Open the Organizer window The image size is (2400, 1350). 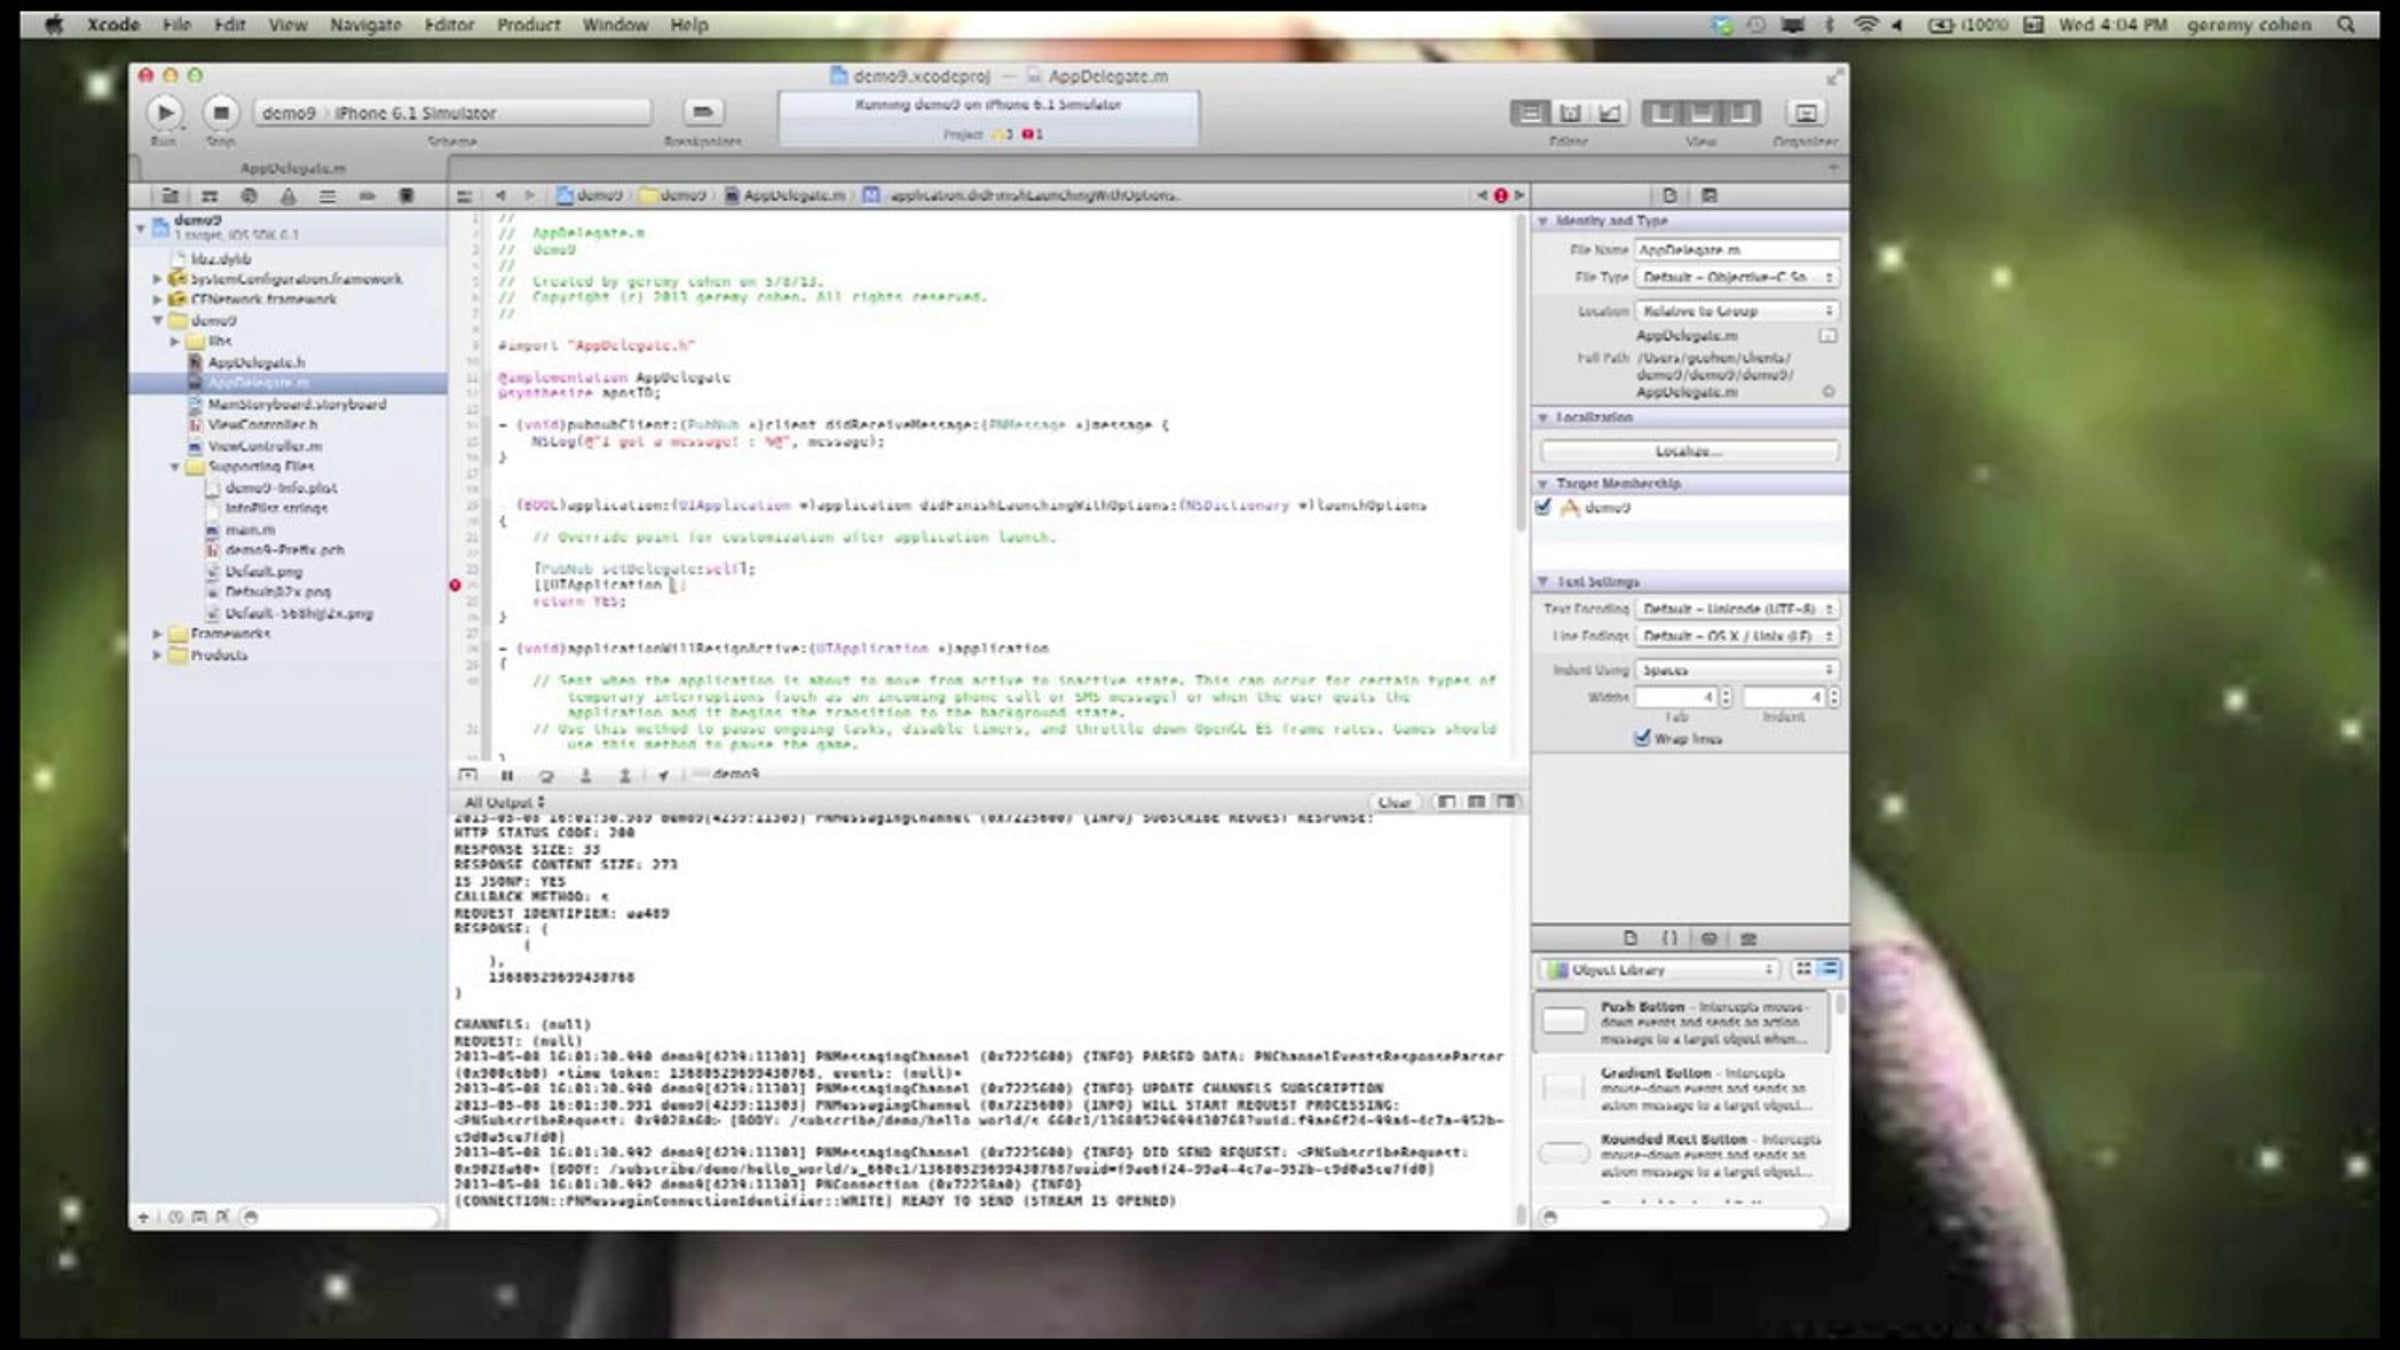pos(1805,113)
